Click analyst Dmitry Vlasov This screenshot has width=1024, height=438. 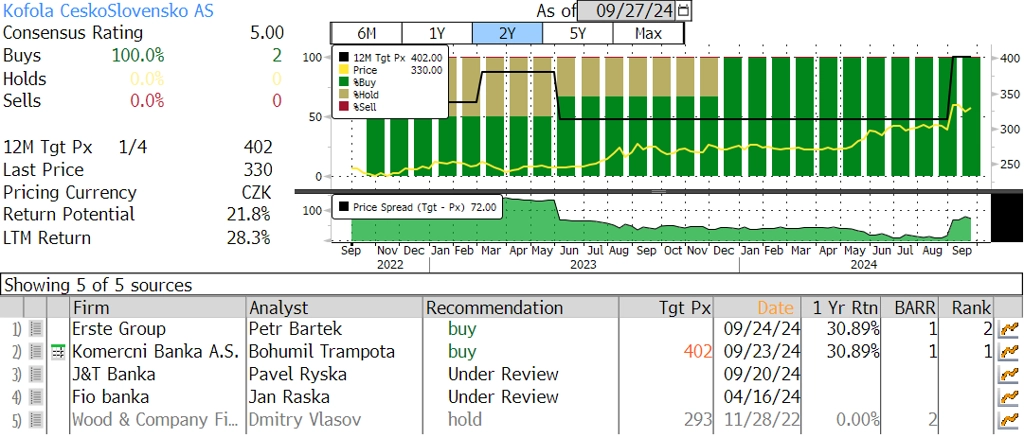(305, 420)
